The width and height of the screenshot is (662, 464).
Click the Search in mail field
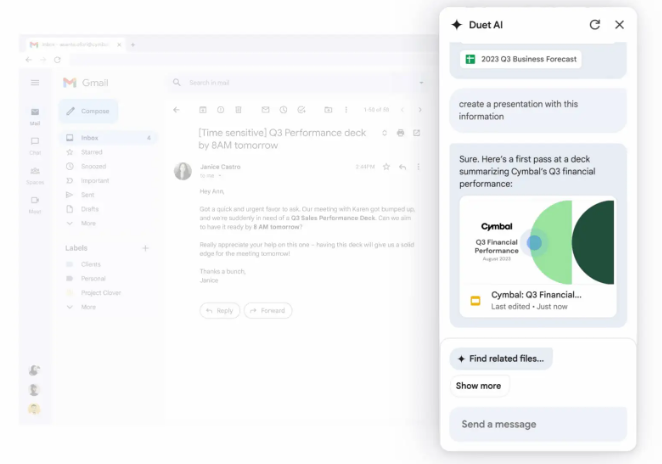click(x=298, y=83)
